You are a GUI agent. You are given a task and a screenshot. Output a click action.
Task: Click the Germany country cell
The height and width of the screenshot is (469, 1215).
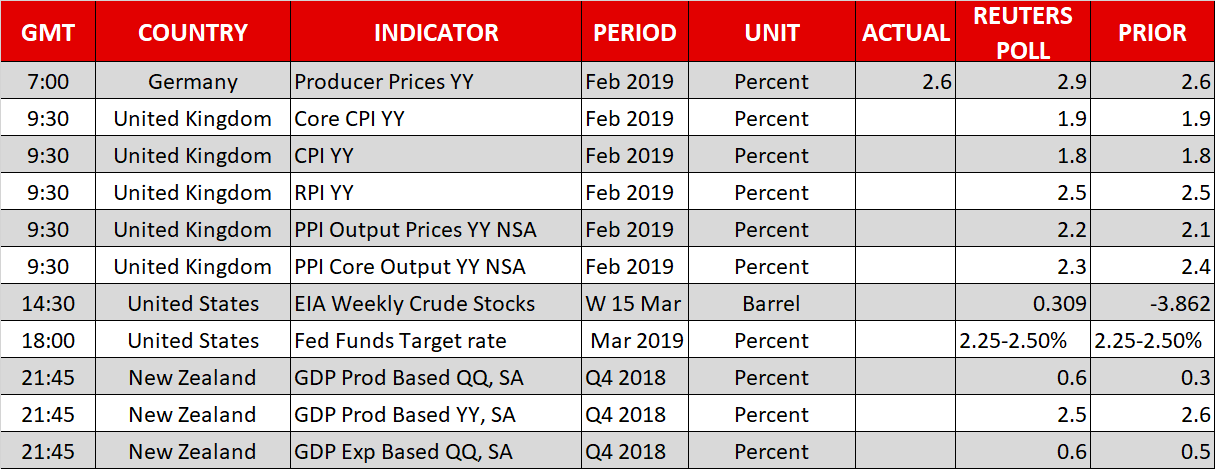pos(192,82)
